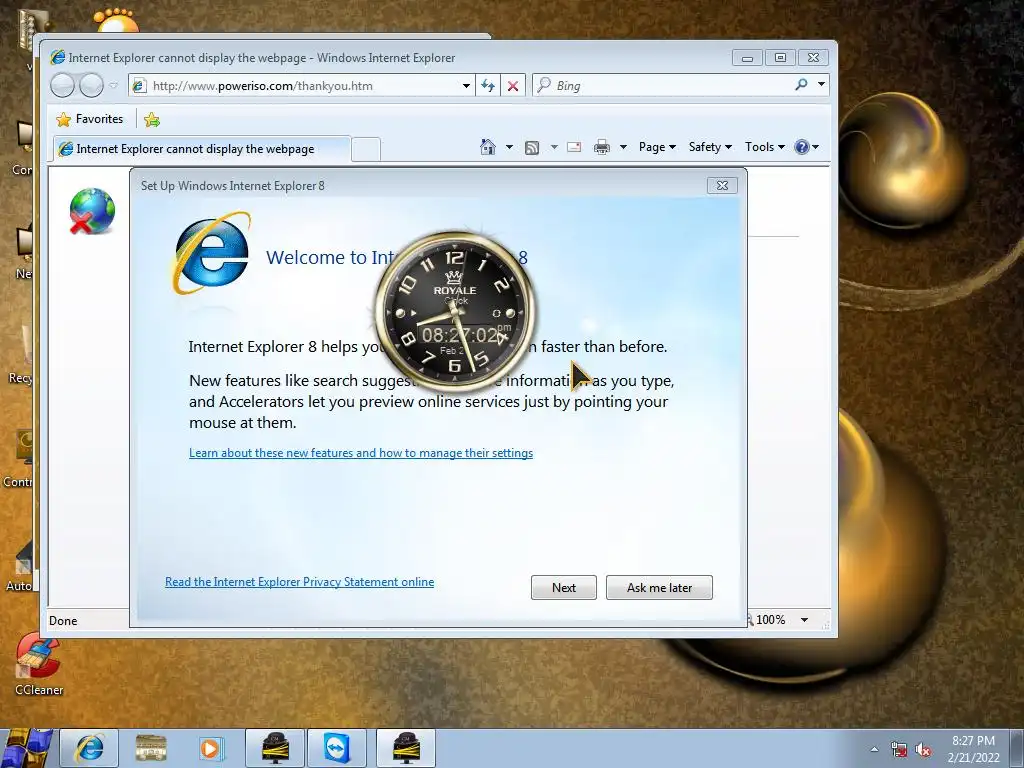The image size is (1024, 768).
Task: Open the Internet Explorer Privacy Statement link
Action: point(299,582)
